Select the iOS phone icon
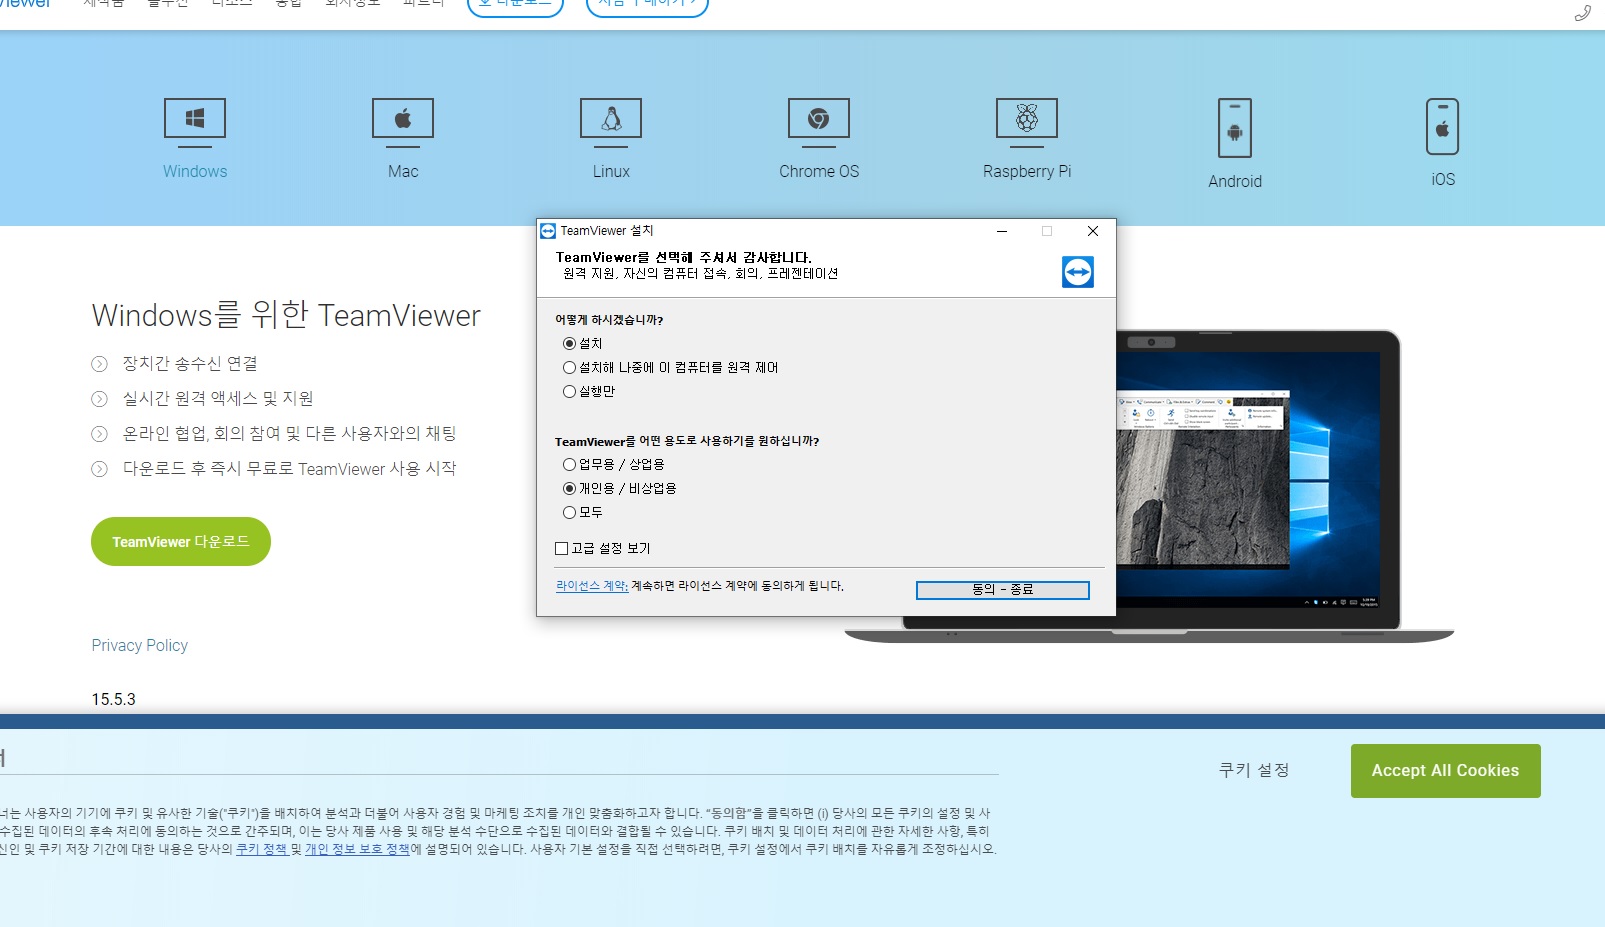Image resolution: width=1605 pixels, height=927 pixels. point(1442,126)
